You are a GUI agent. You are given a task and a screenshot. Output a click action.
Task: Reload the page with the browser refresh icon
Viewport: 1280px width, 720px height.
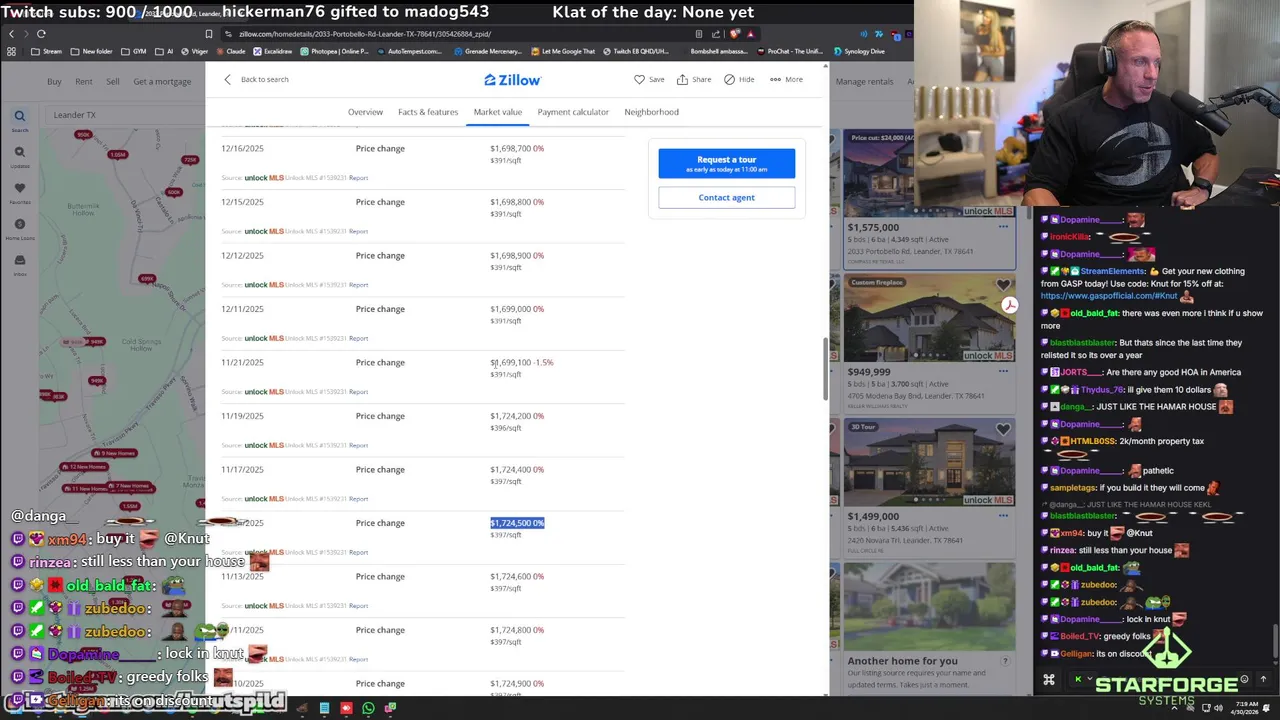[x=41, y=34]
